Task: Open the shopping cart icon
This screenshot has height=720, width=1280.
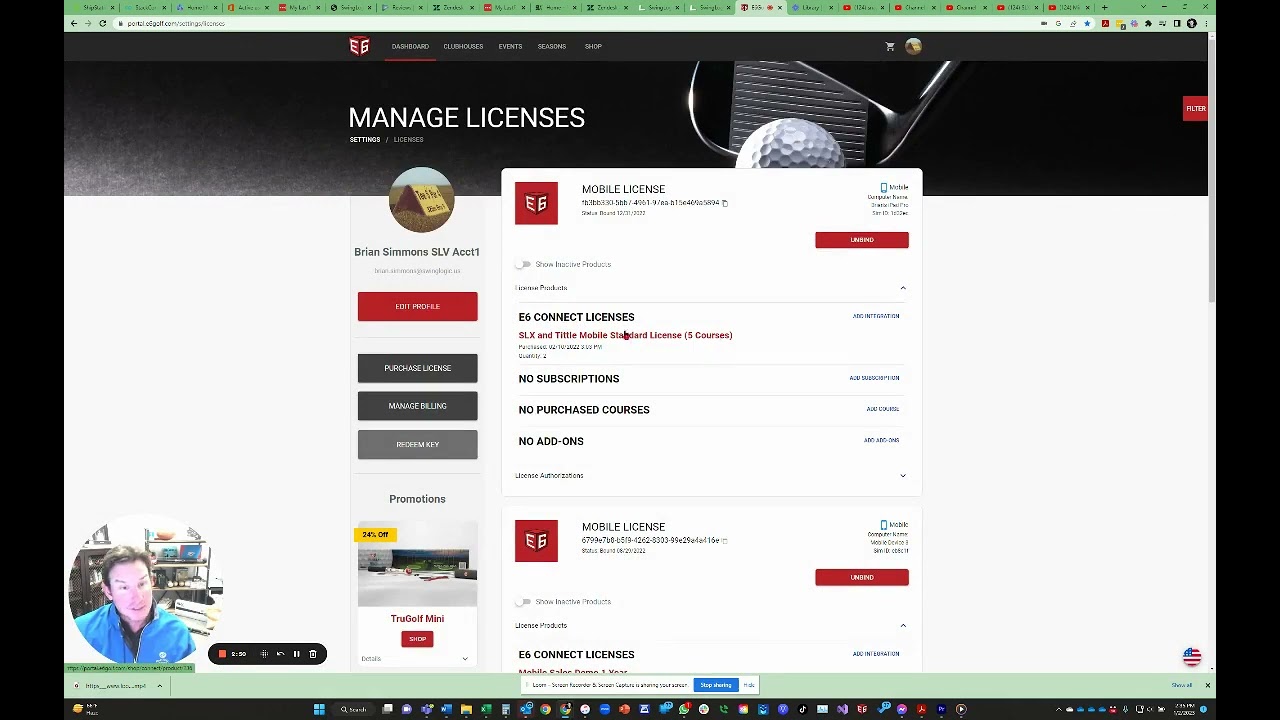Action: (x=890, y=46)
